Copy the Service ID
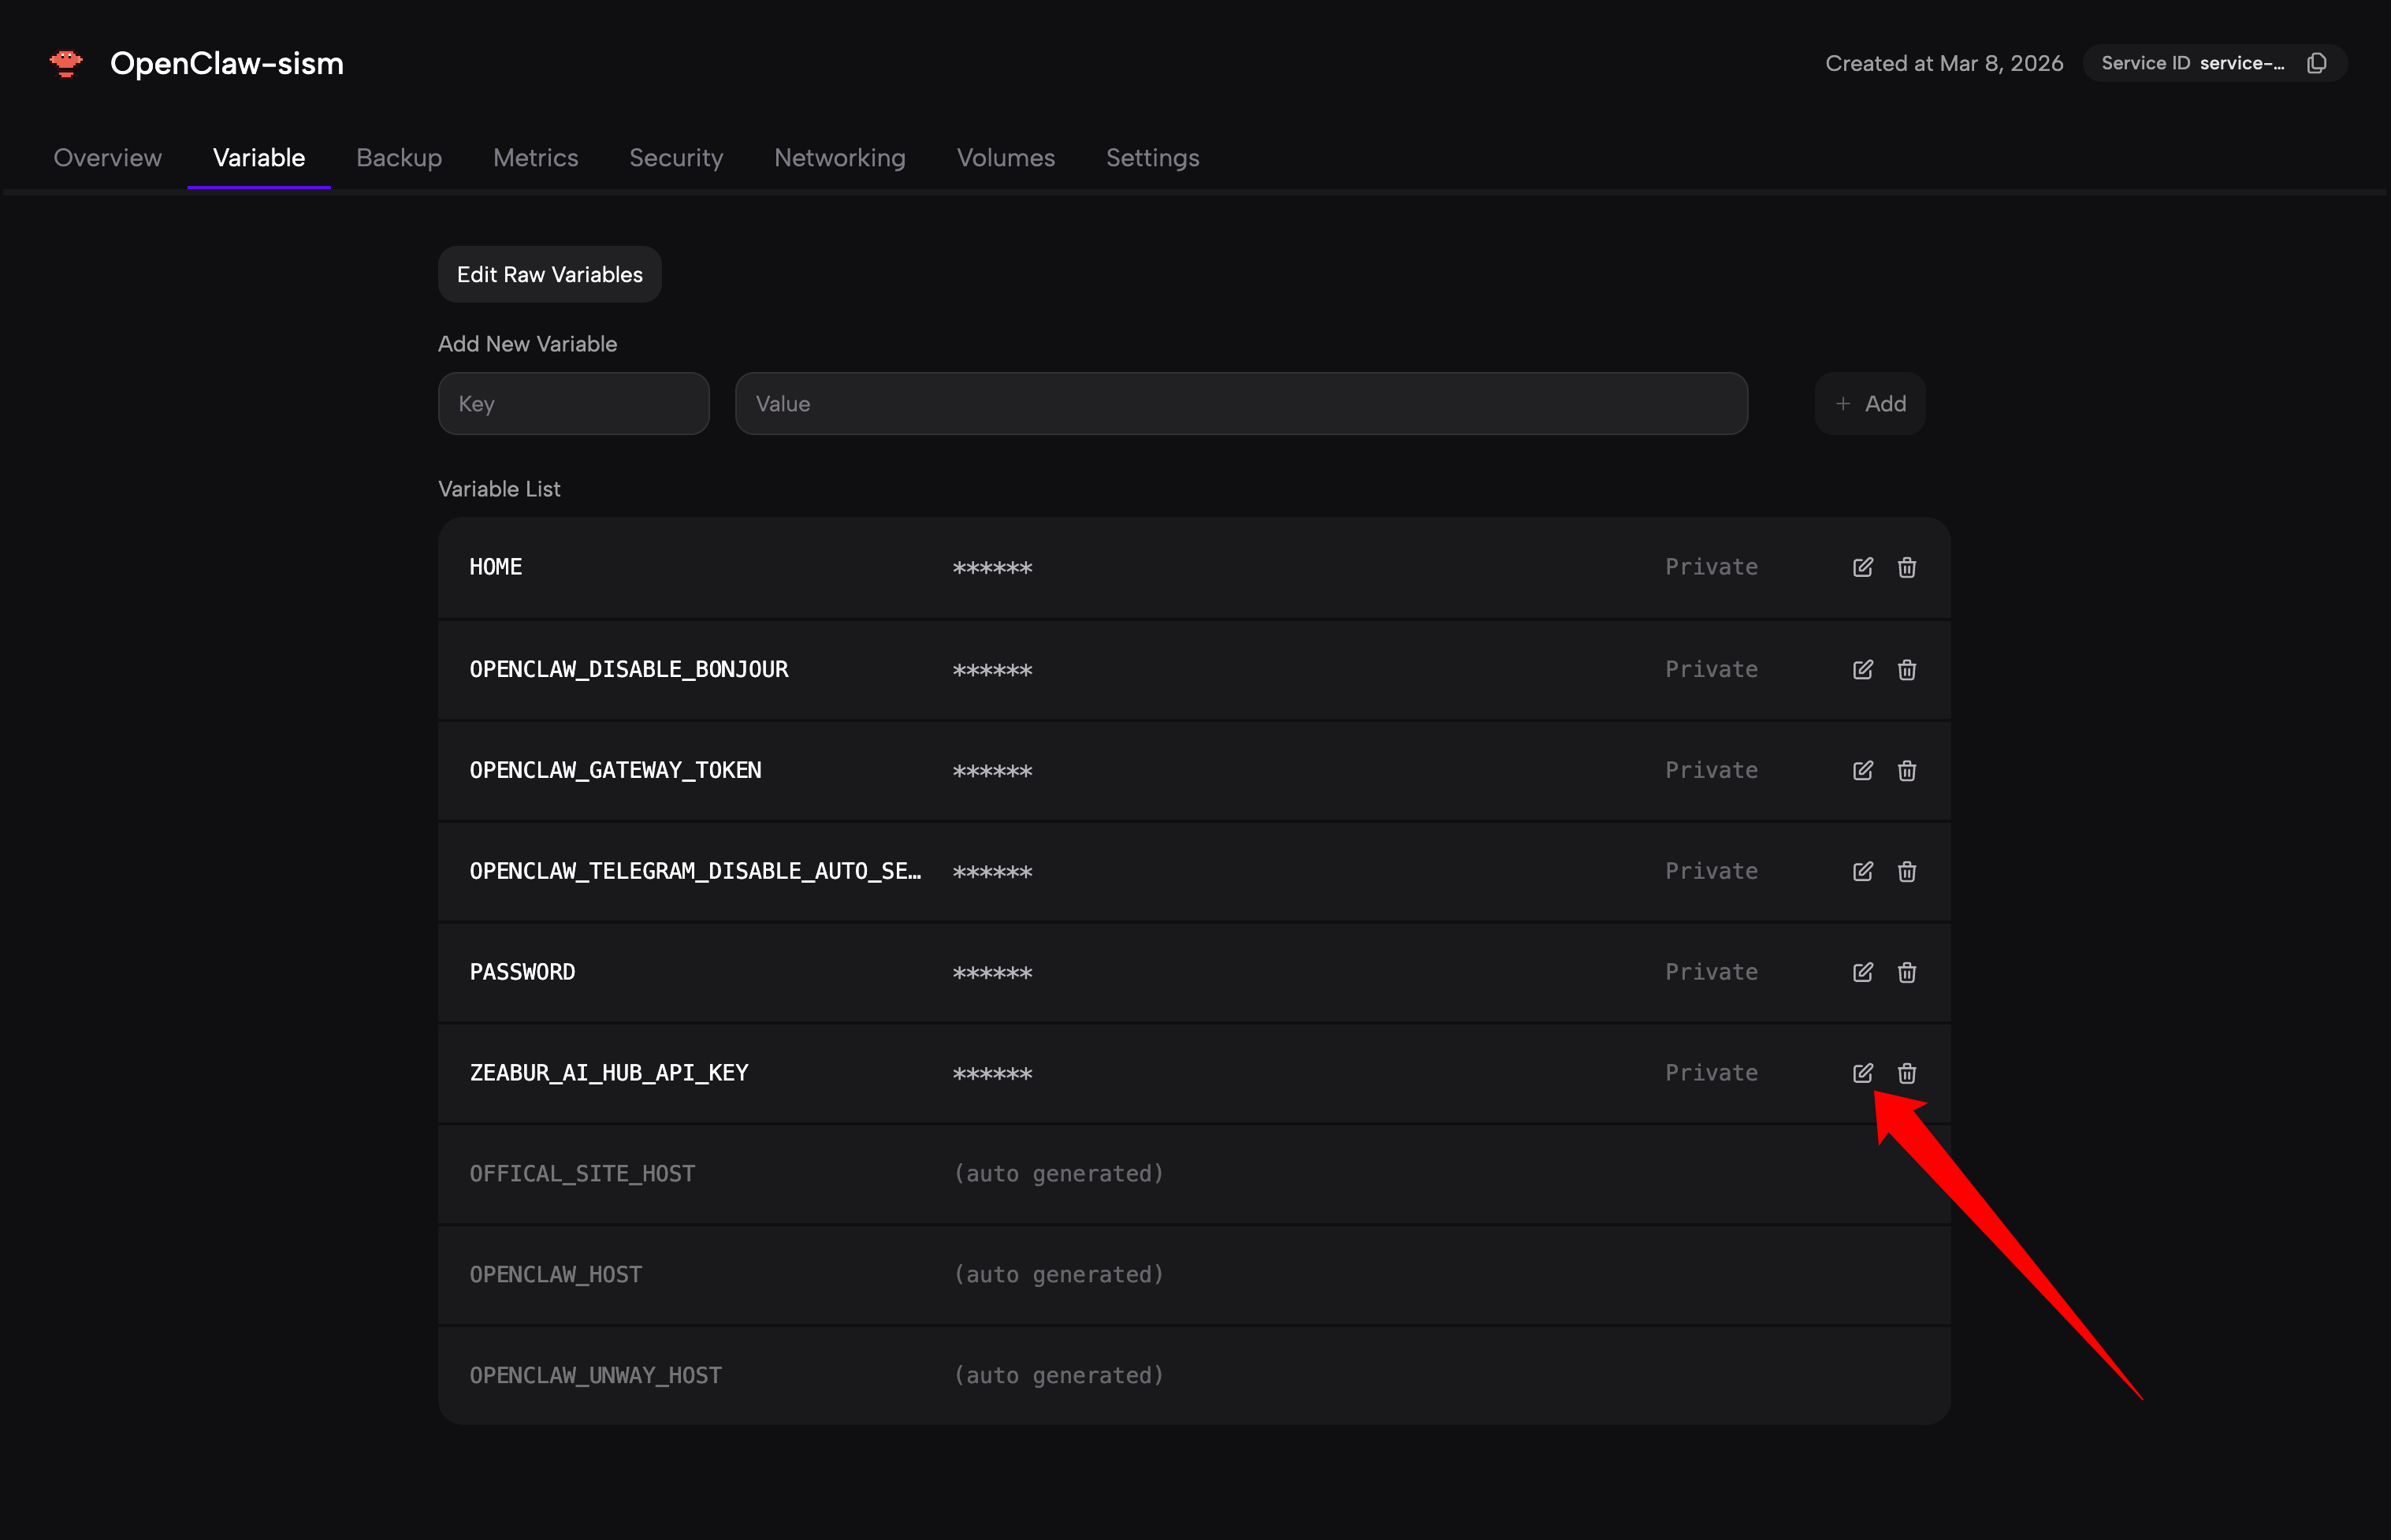Screen dimensions: 2391x1540 [2317, 63]
